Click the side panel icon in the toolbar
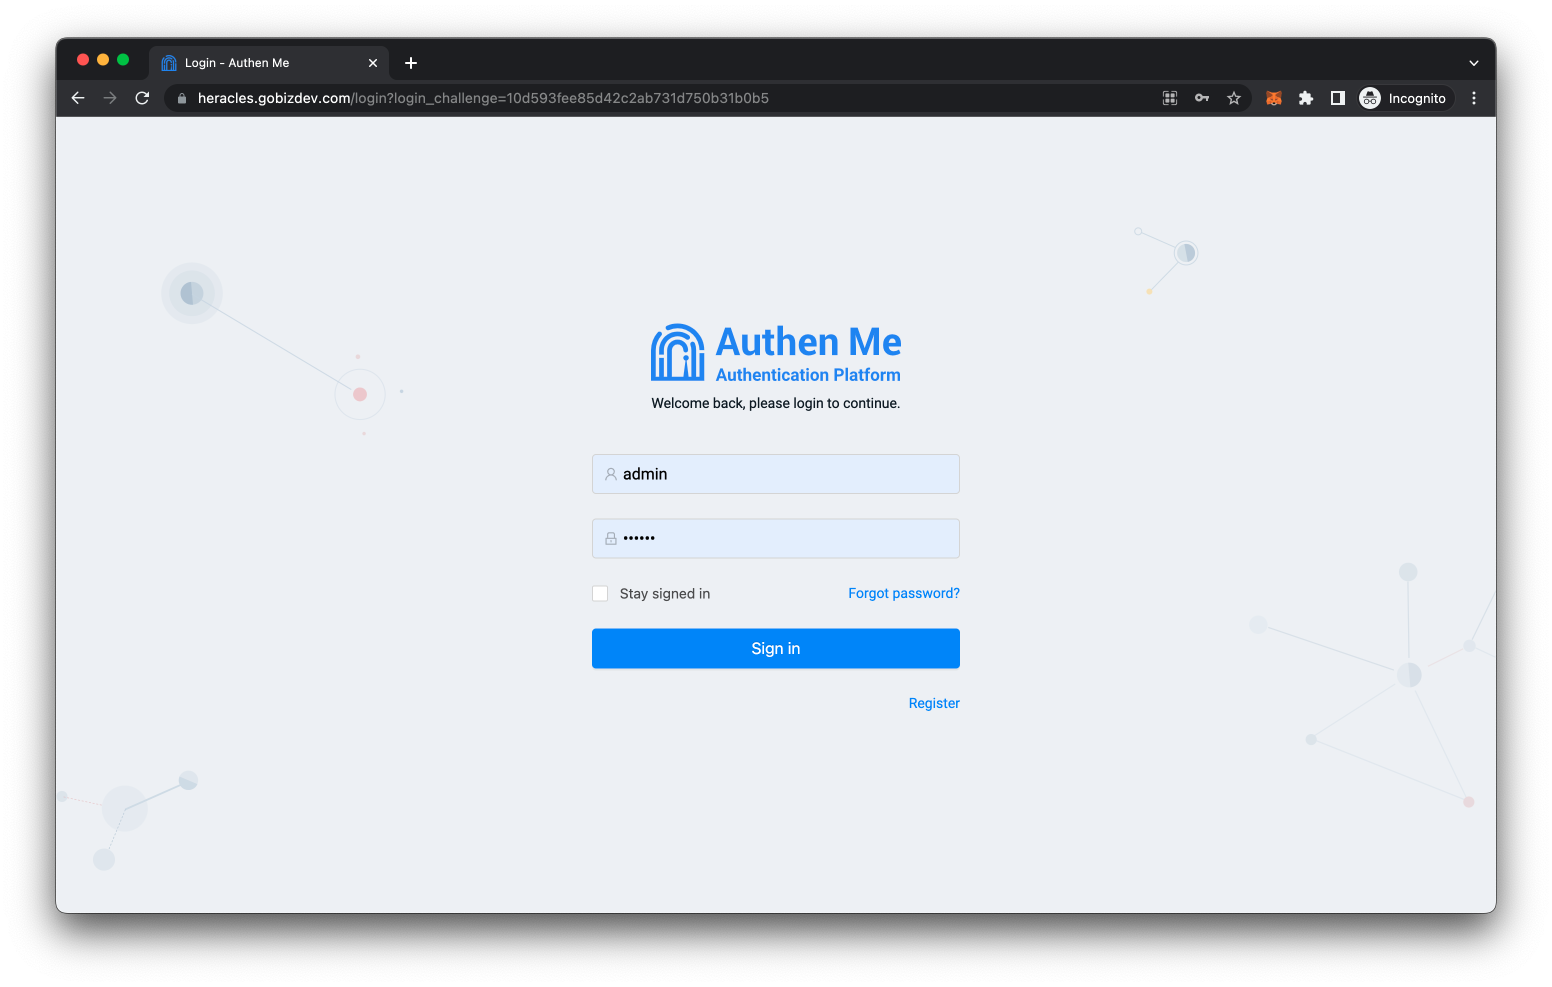Screen dimensions: 1552x987 coord(1338,98)
